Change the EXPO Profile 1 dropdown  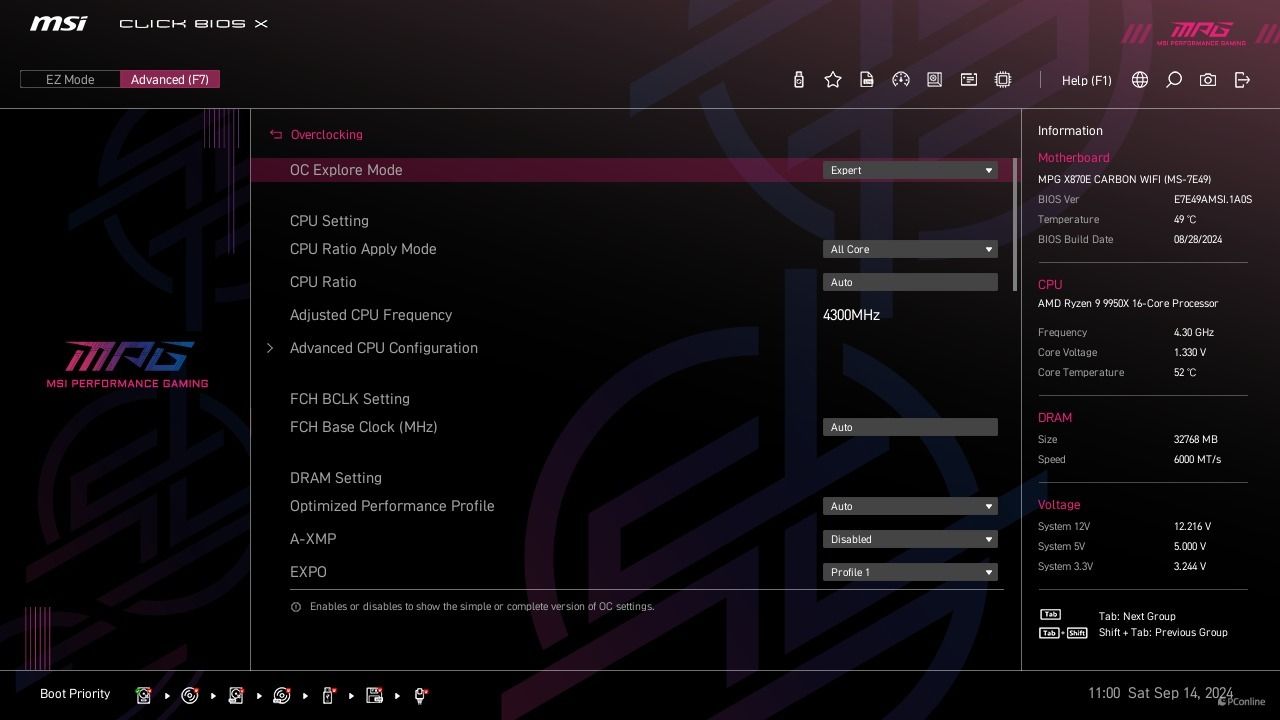coord(910,572)
